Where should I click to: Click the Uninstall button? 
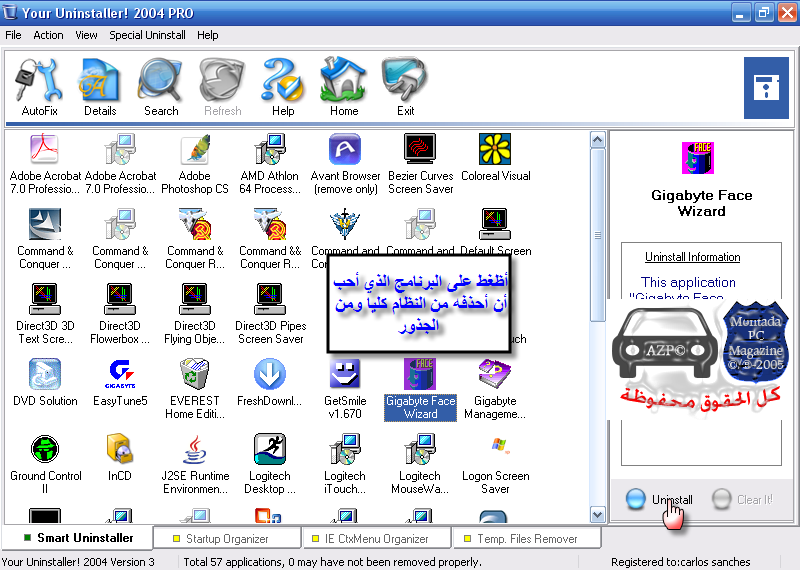[661, 499]
